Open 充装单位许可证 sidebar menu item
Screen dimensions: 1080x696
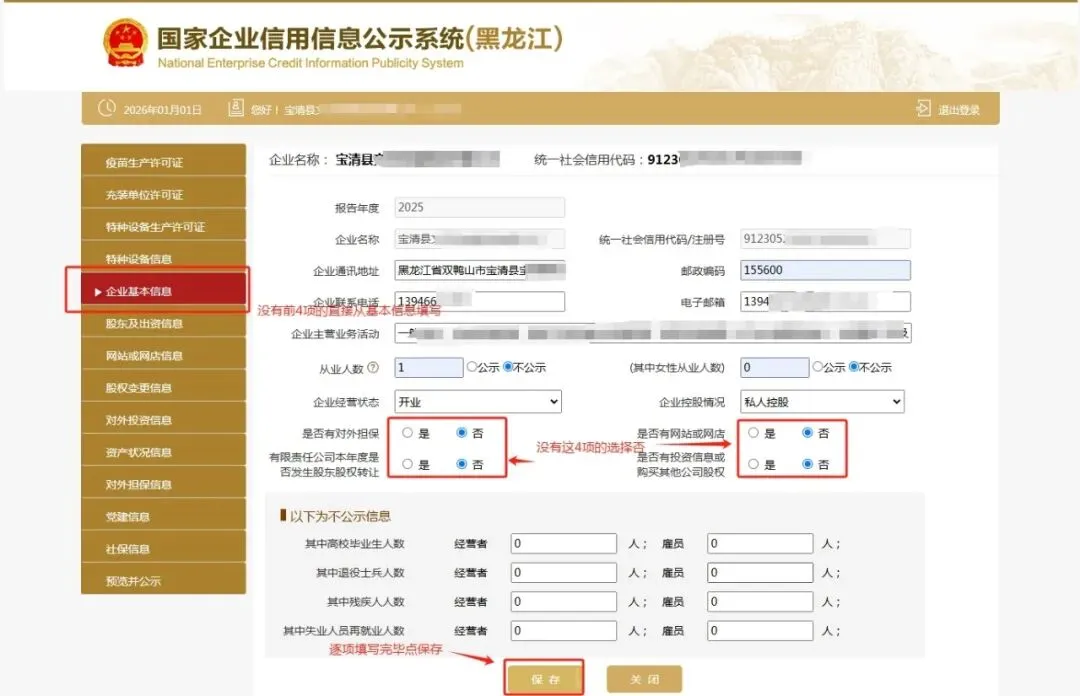163,195
